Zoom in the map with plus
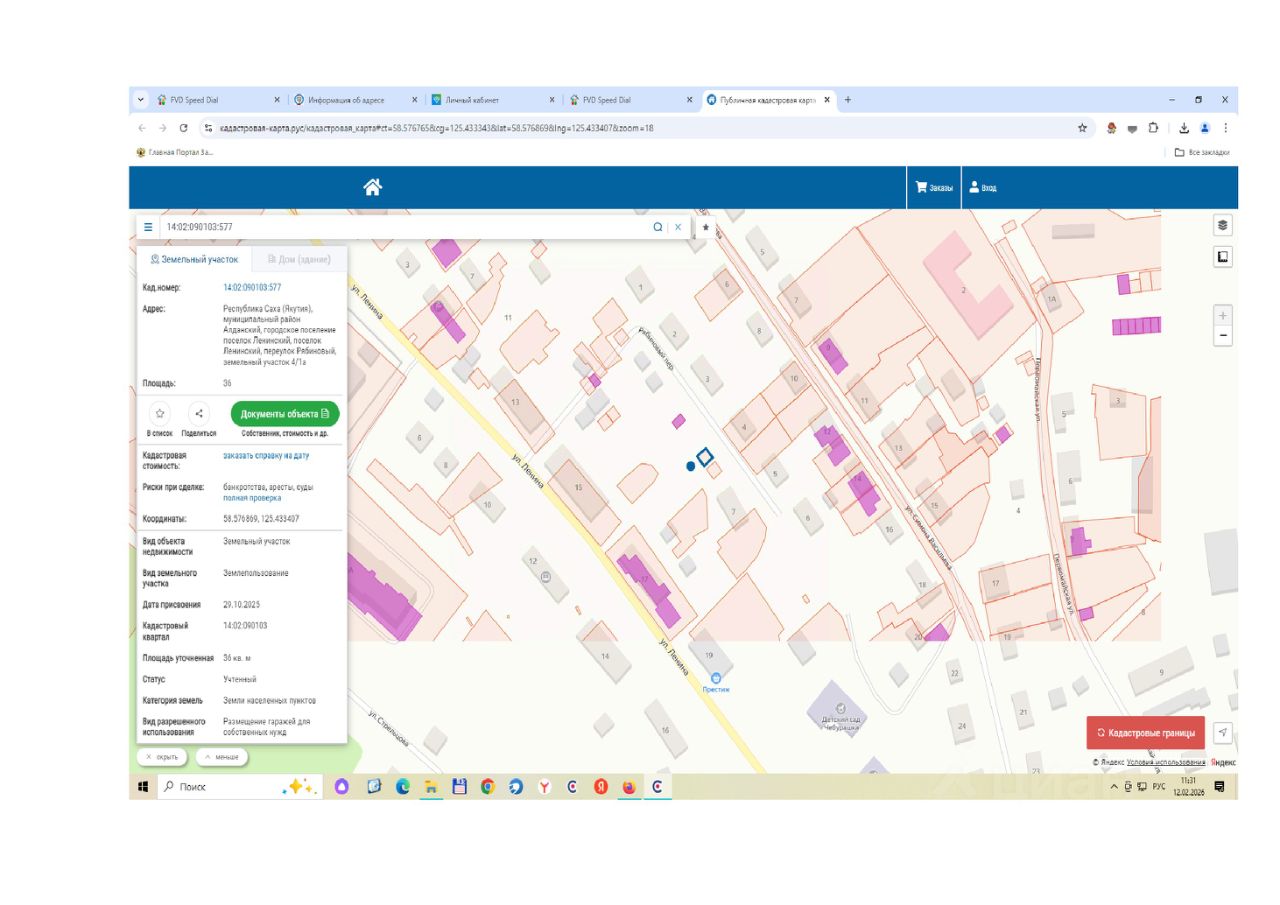The width and height of the screenshot is (1280, 905). coord(1222,315)
